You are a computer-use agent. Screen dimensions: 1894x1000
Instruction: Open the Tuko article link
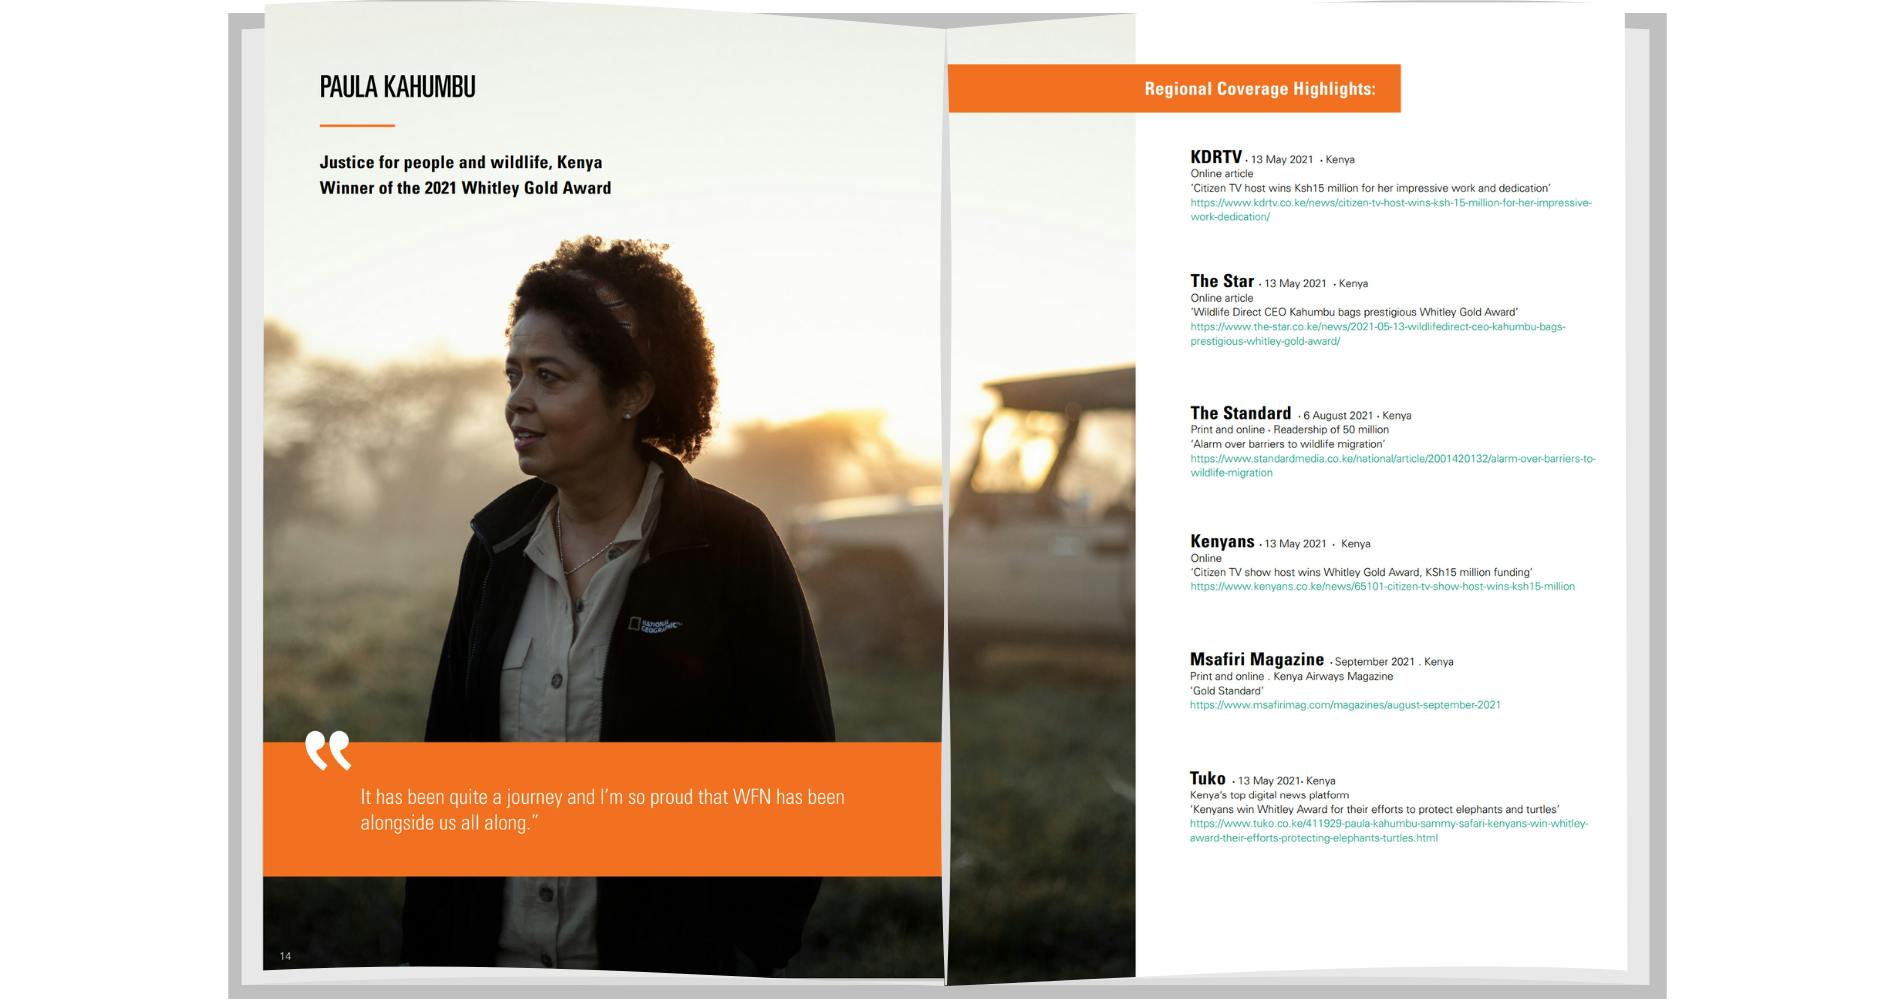(x=1389, y=831)
